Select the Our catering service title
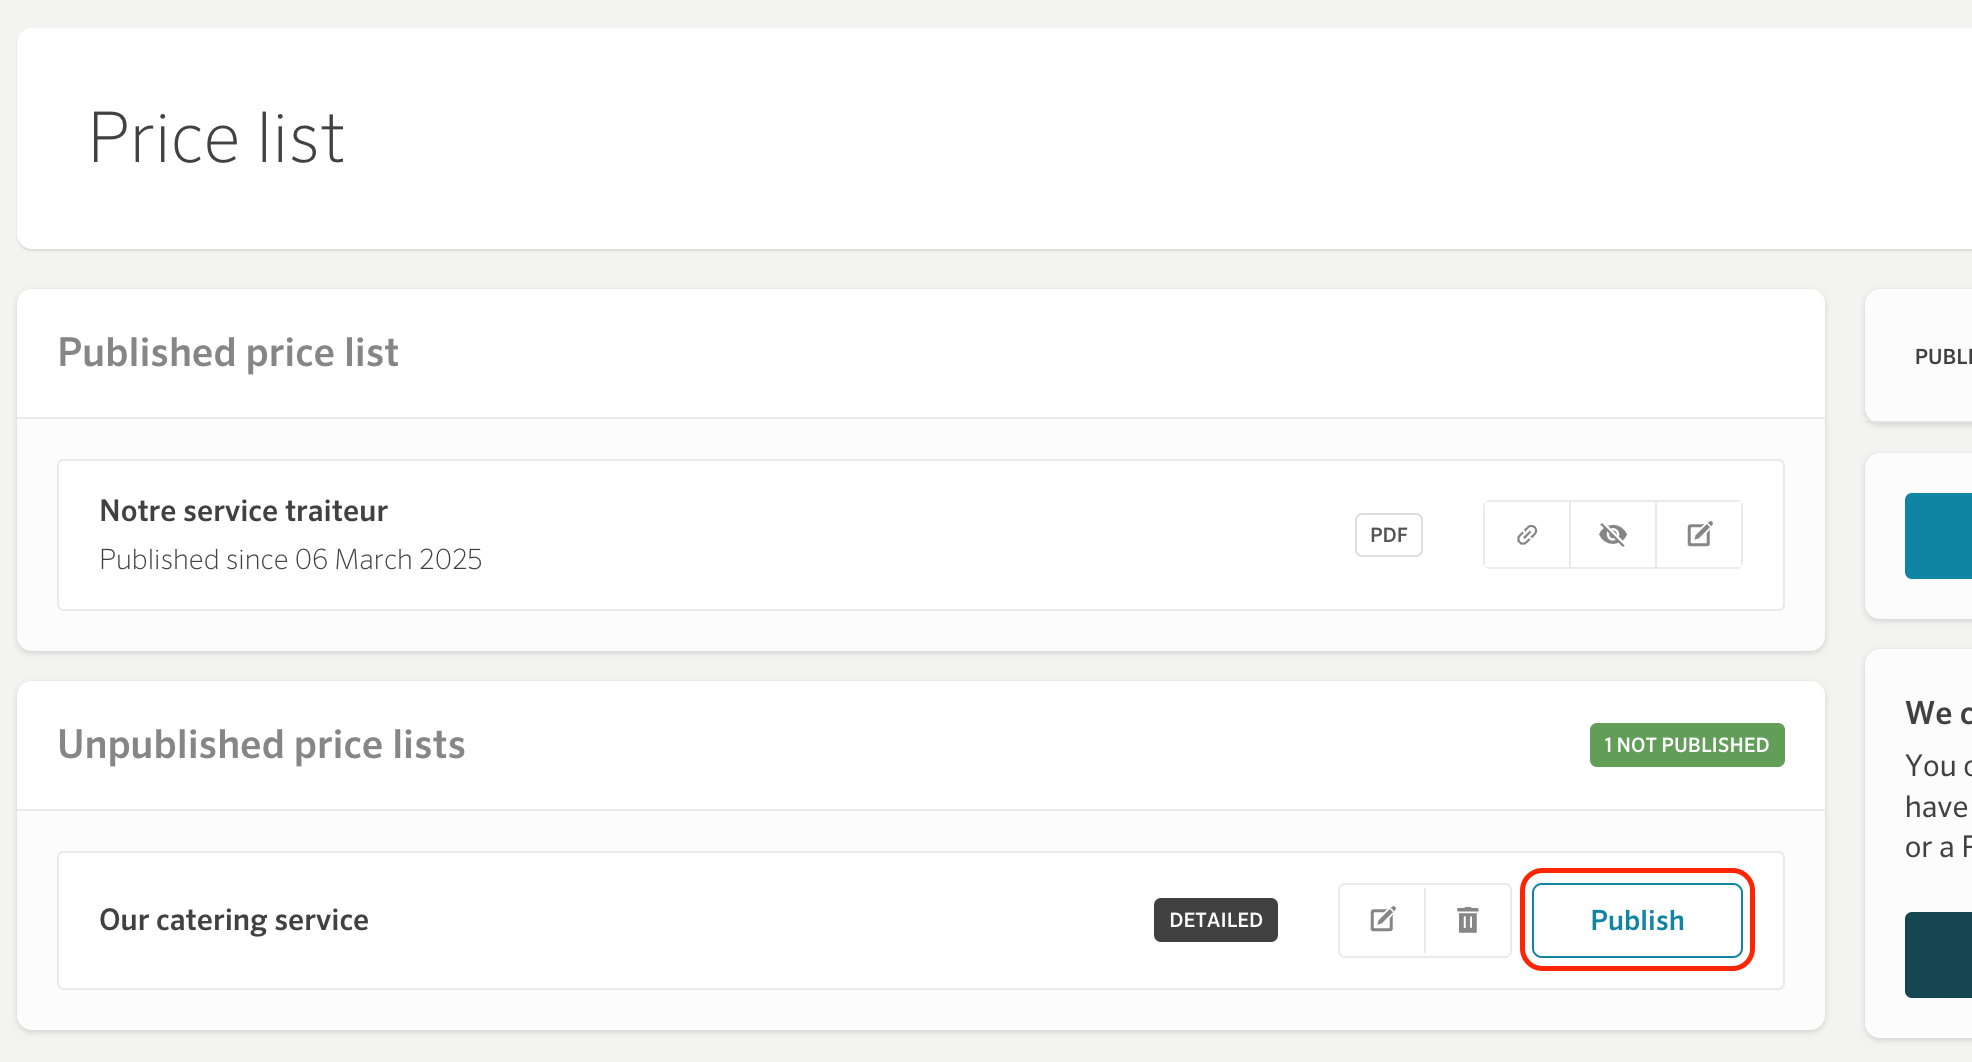The width and height of the screenshot is (1972, 1062). [x=234, y=920]
